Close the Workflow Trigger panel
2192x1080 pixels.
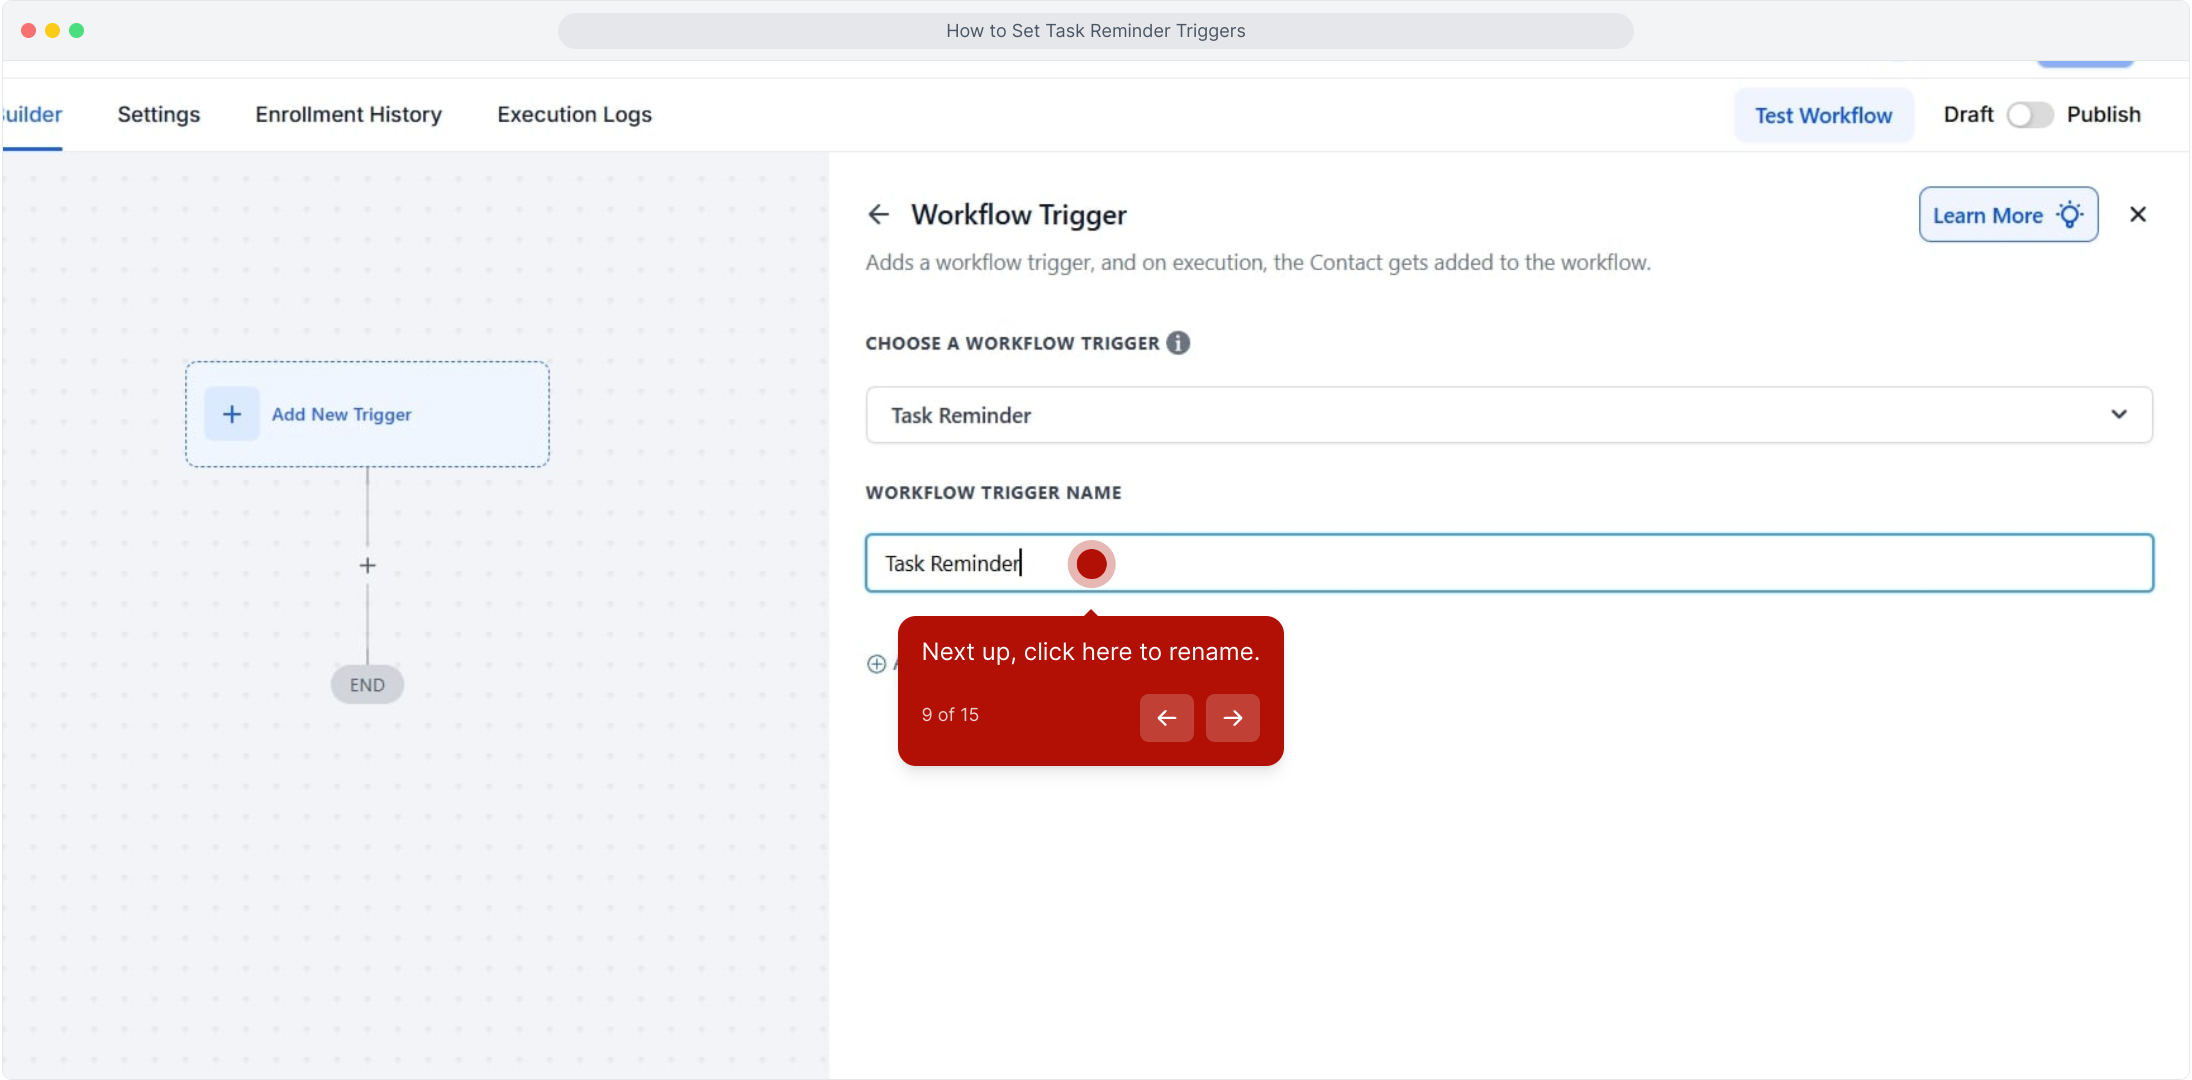tap(2138, 214)
